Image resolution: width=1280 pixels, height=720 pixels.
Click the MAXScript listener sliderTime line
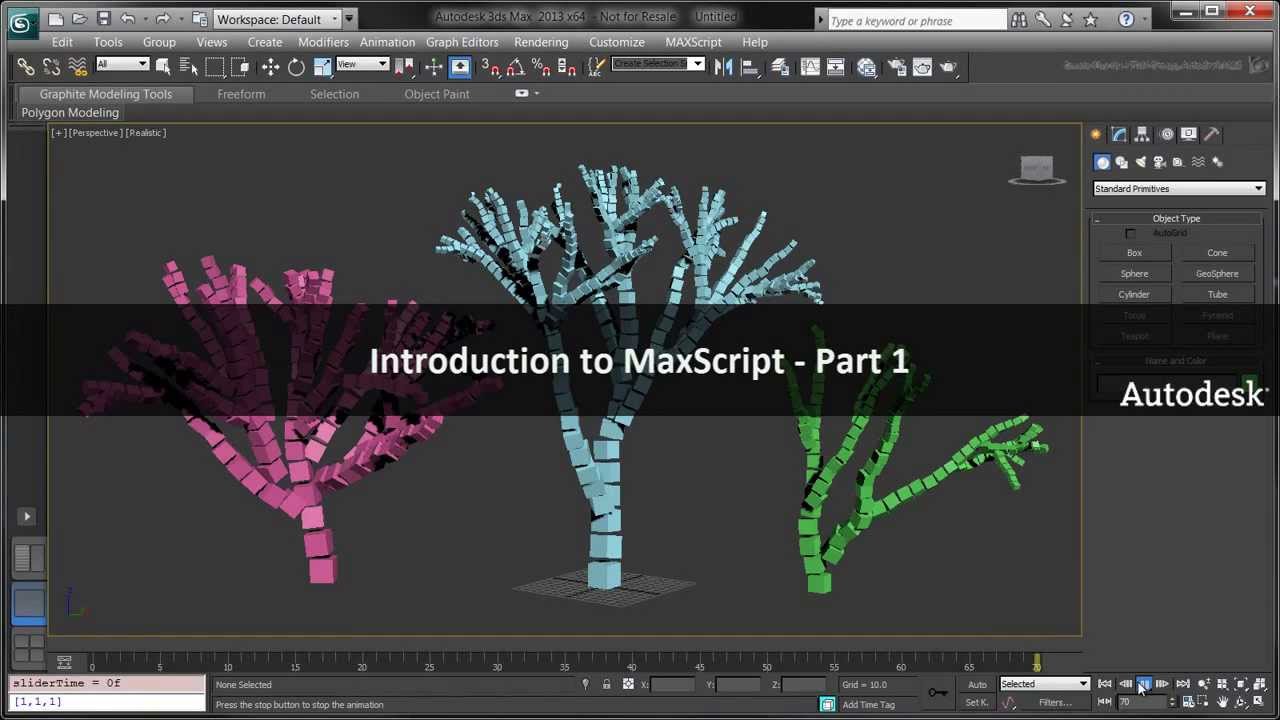pos(107,683)
